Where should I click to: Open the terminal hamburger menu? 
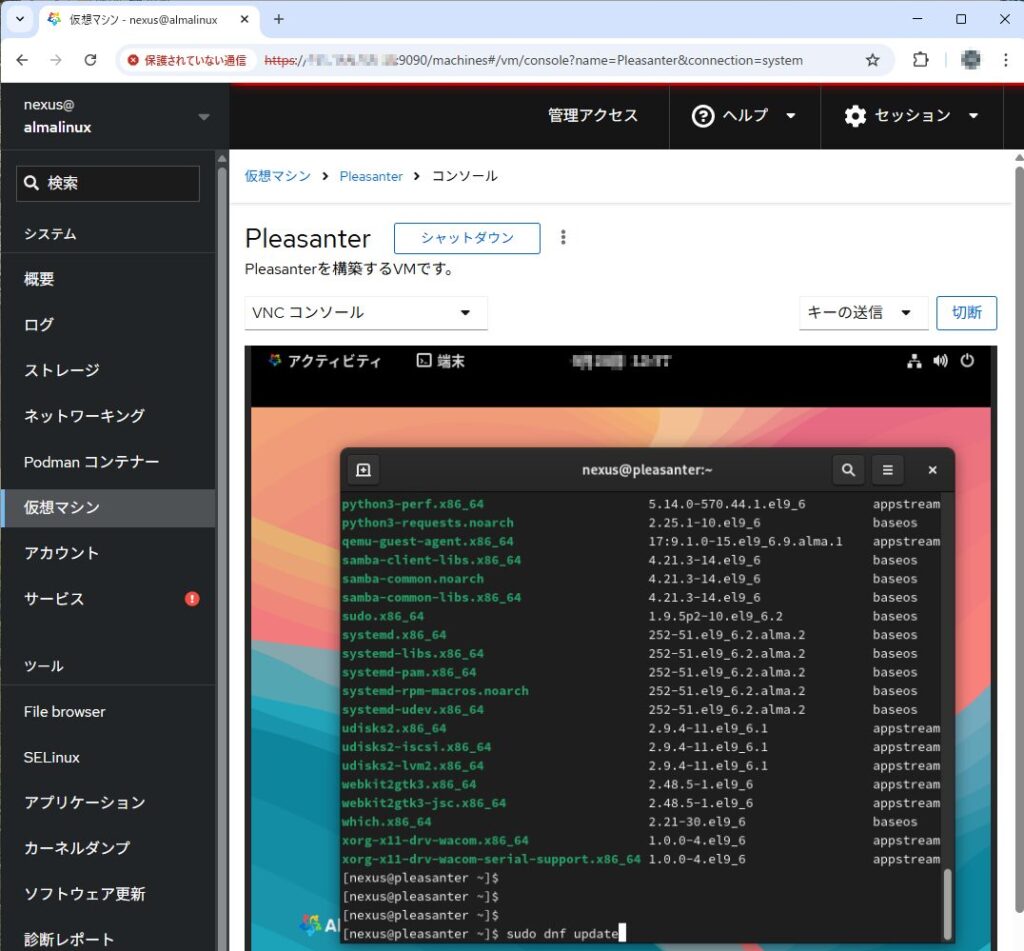pyautogui.click(x=887, y=470)
